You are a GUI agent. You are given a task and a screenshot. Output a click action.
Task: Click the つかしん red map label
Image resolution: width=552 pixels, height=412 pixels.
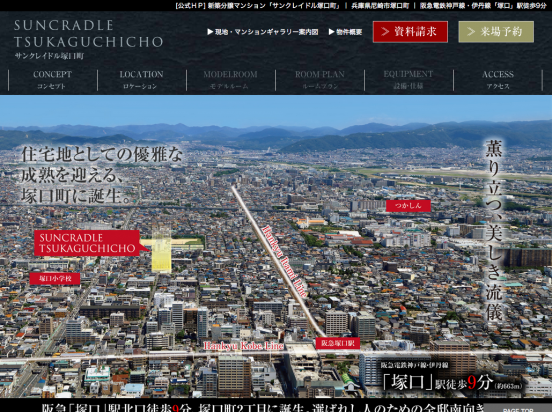click(x=408, y=206)
